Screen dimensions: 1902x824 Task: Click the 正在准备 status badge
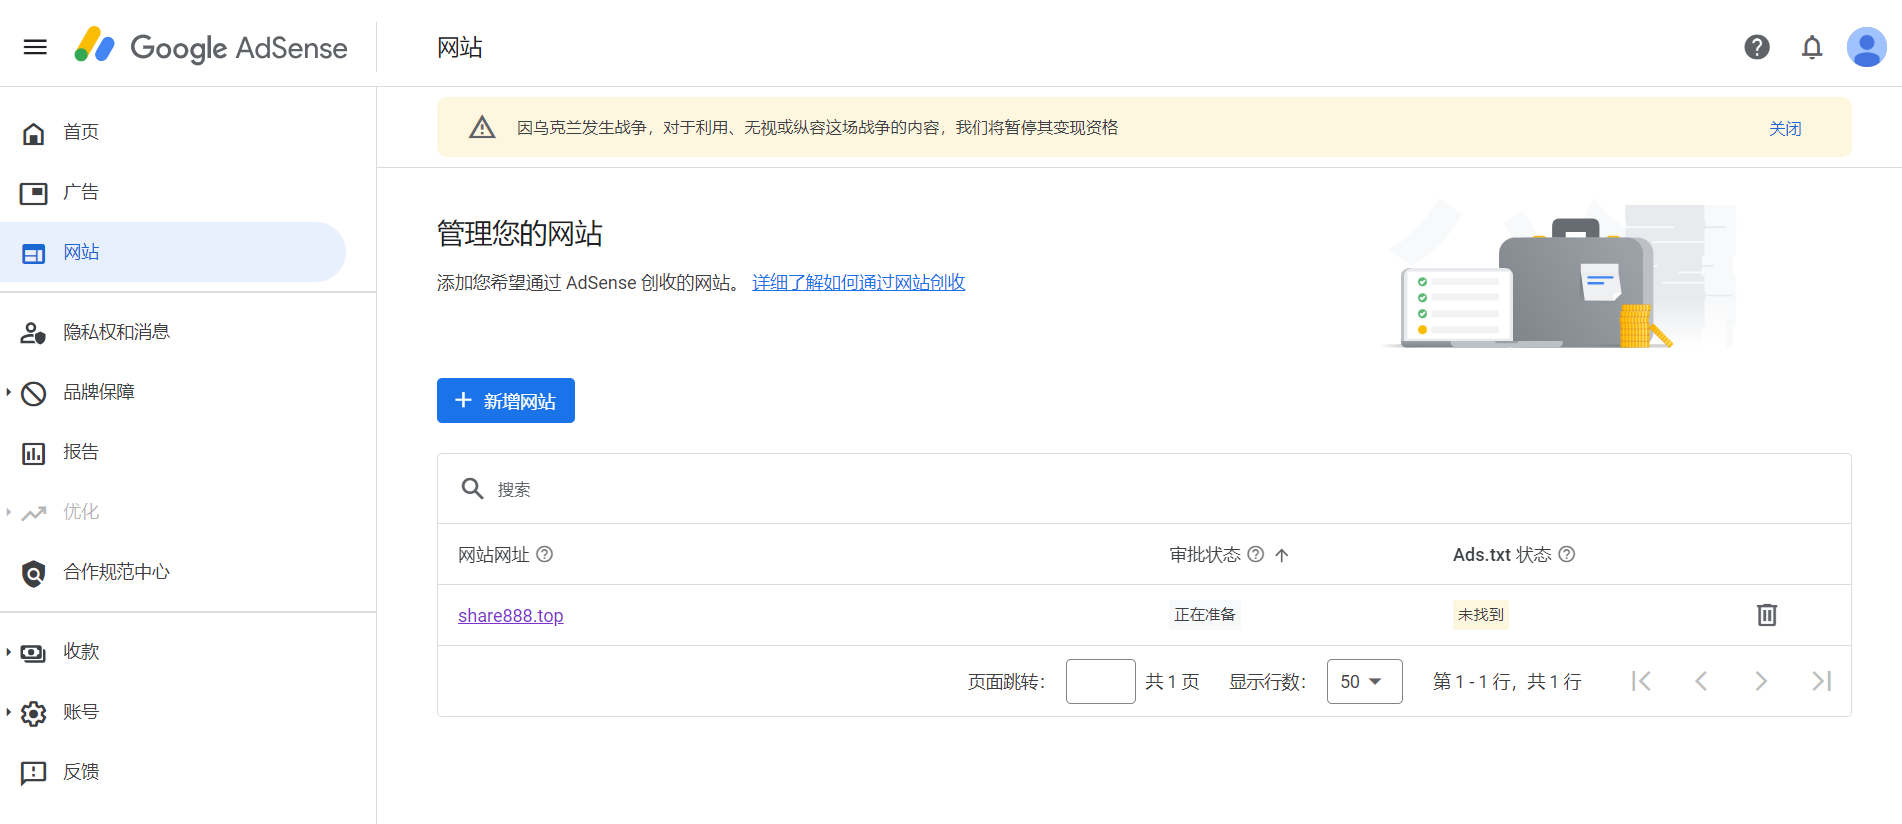[x=1205, y=614]
